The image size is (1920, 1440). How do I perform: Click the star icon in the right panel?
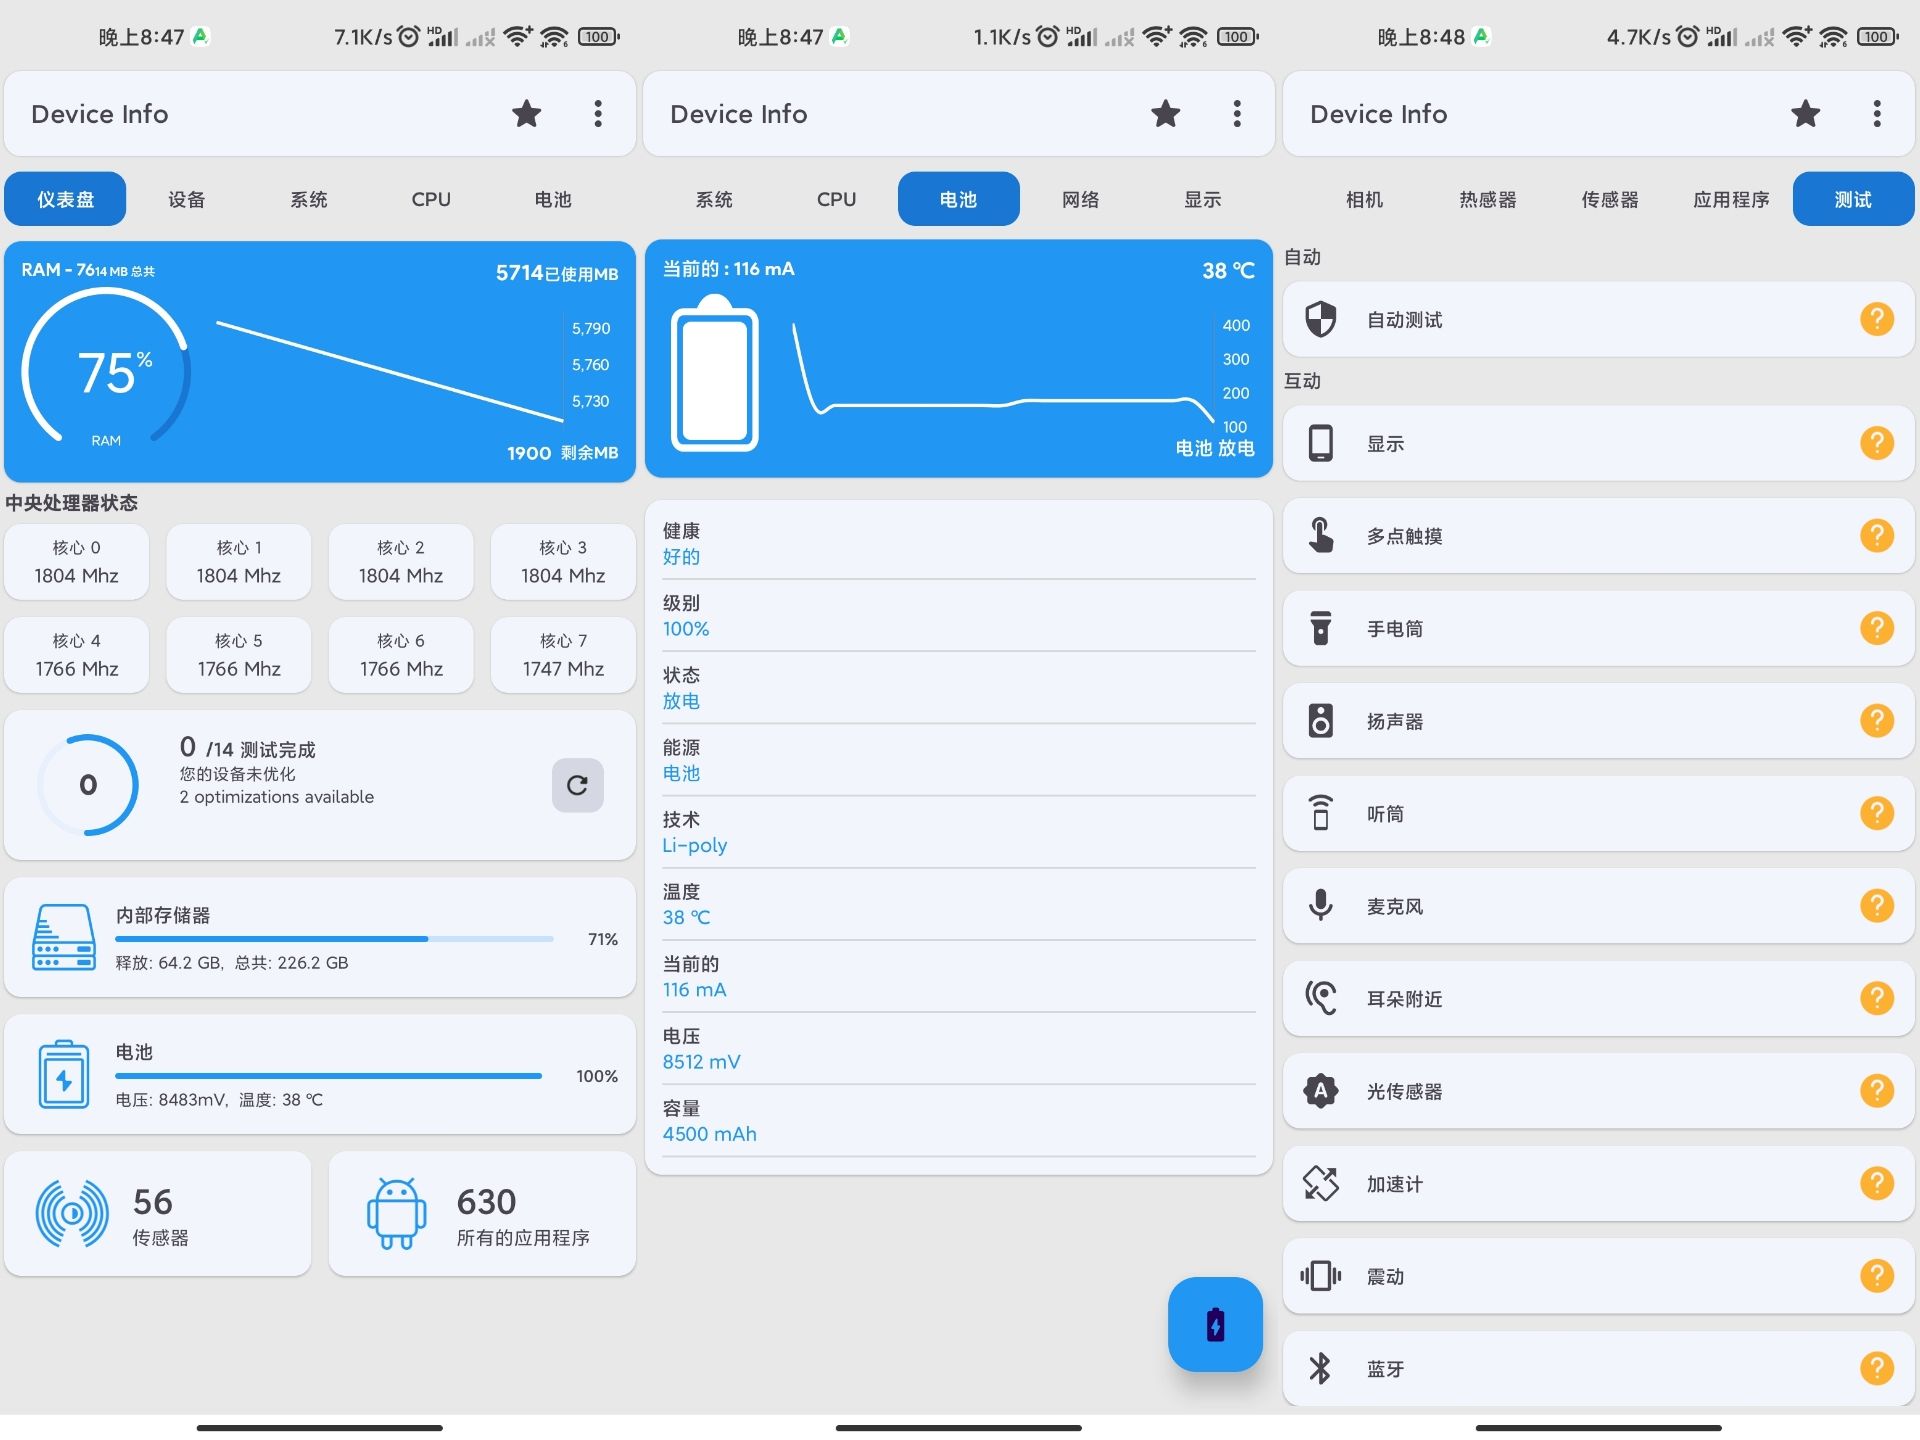point(1805,114)
